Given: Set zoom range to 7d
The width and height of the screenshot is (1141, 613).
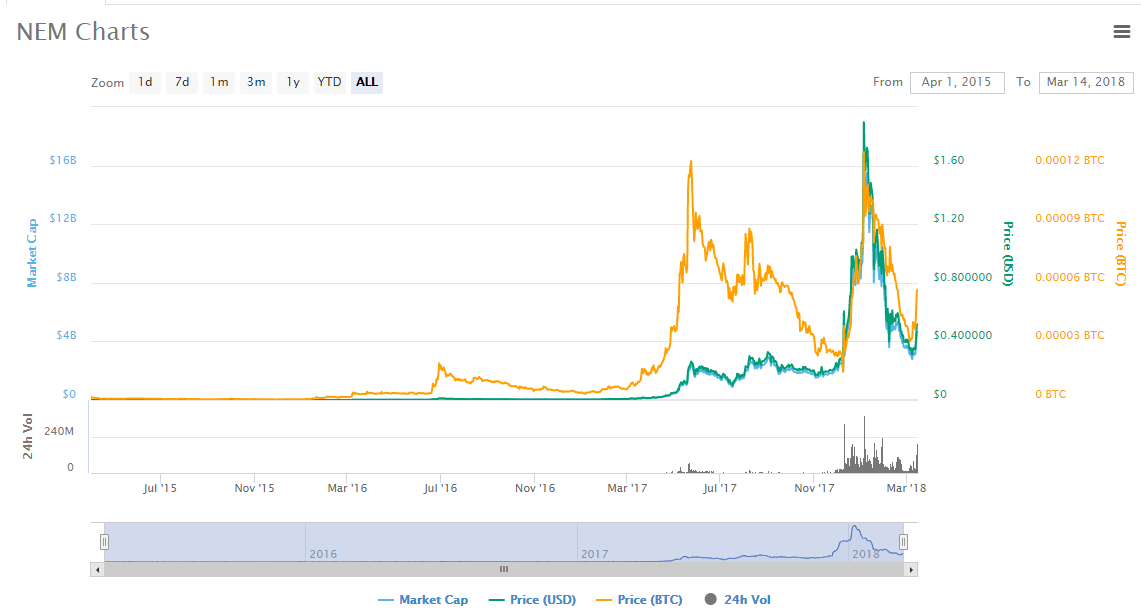Looking at the screenshot, I should pos(181,82).
